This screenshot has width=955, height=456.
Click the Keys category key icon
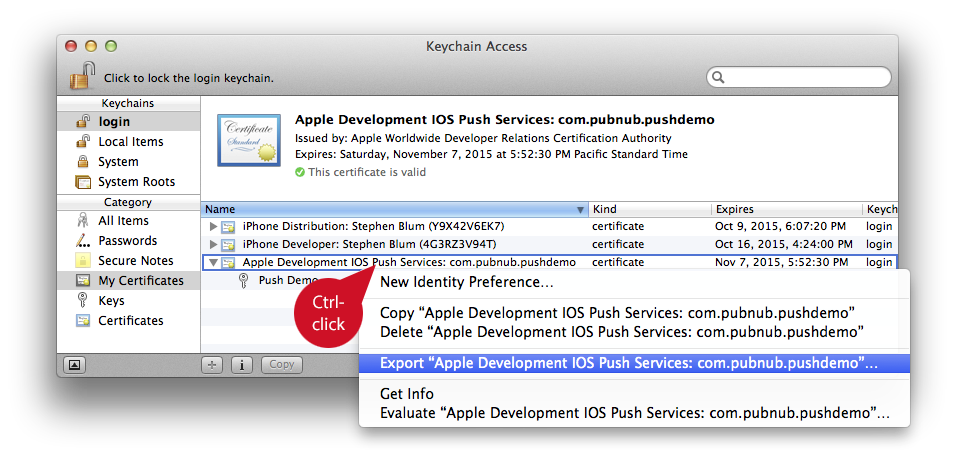pyautogui.click(x=83, y=301)
